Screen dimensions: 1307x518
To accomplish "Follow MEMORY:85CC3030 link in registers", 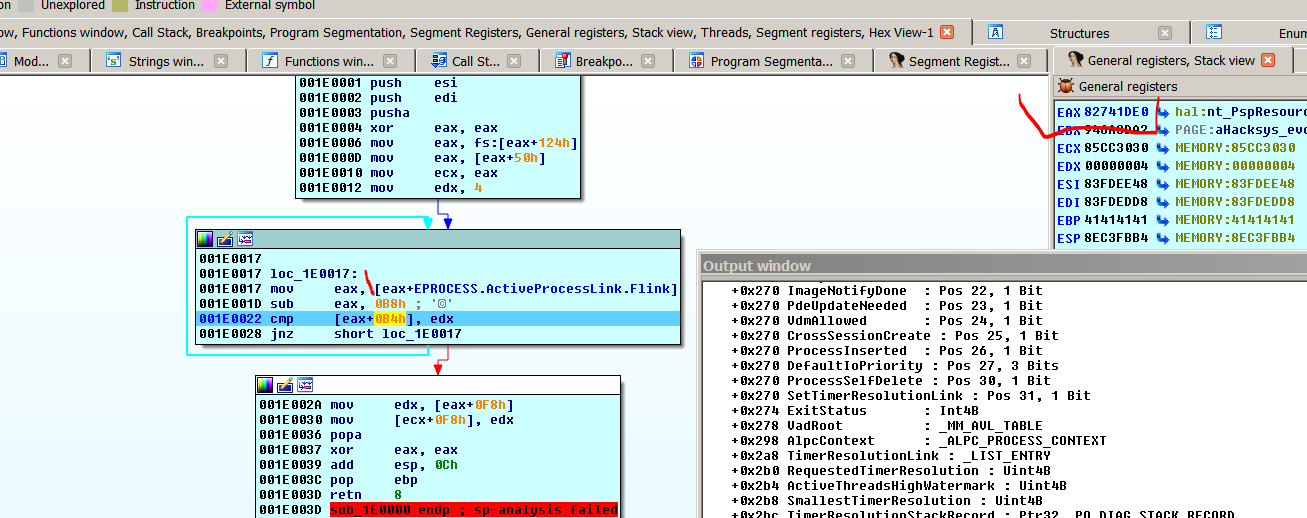I will 1234,148.
